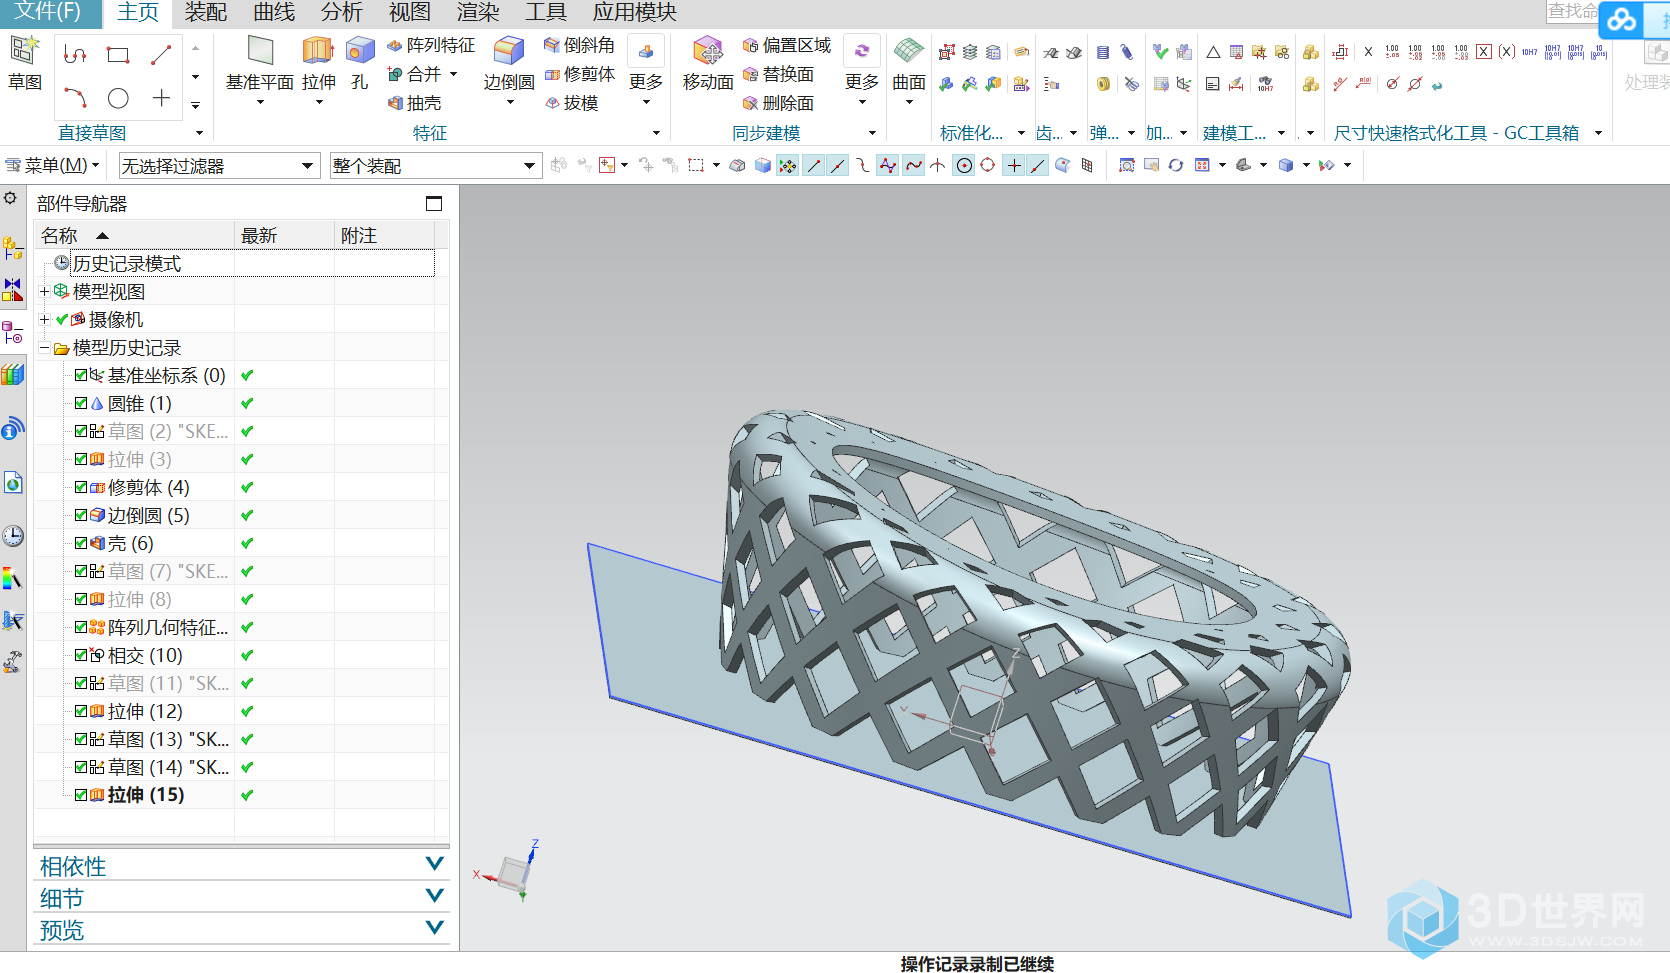Click the navigator settings gear icon
The image size is (1670, 973).
point(10,198)
